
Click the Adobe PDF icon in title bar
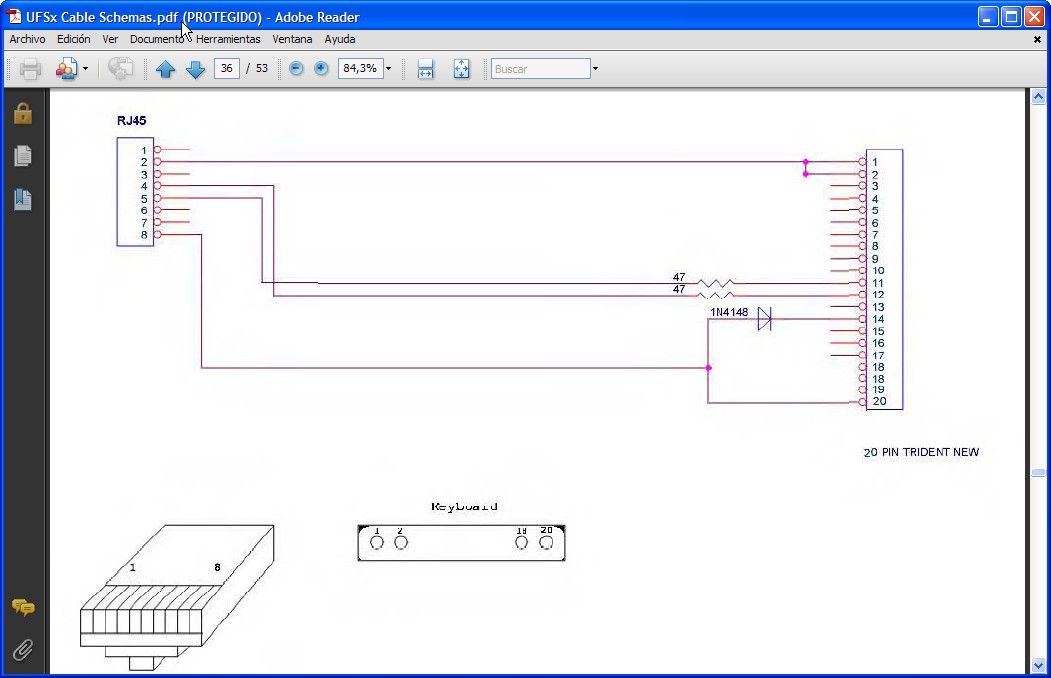[x=14, y=17]
